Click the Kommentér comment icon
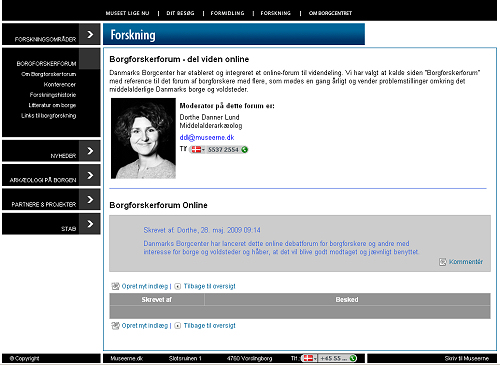The image size is (500, 365). [442, 262]
